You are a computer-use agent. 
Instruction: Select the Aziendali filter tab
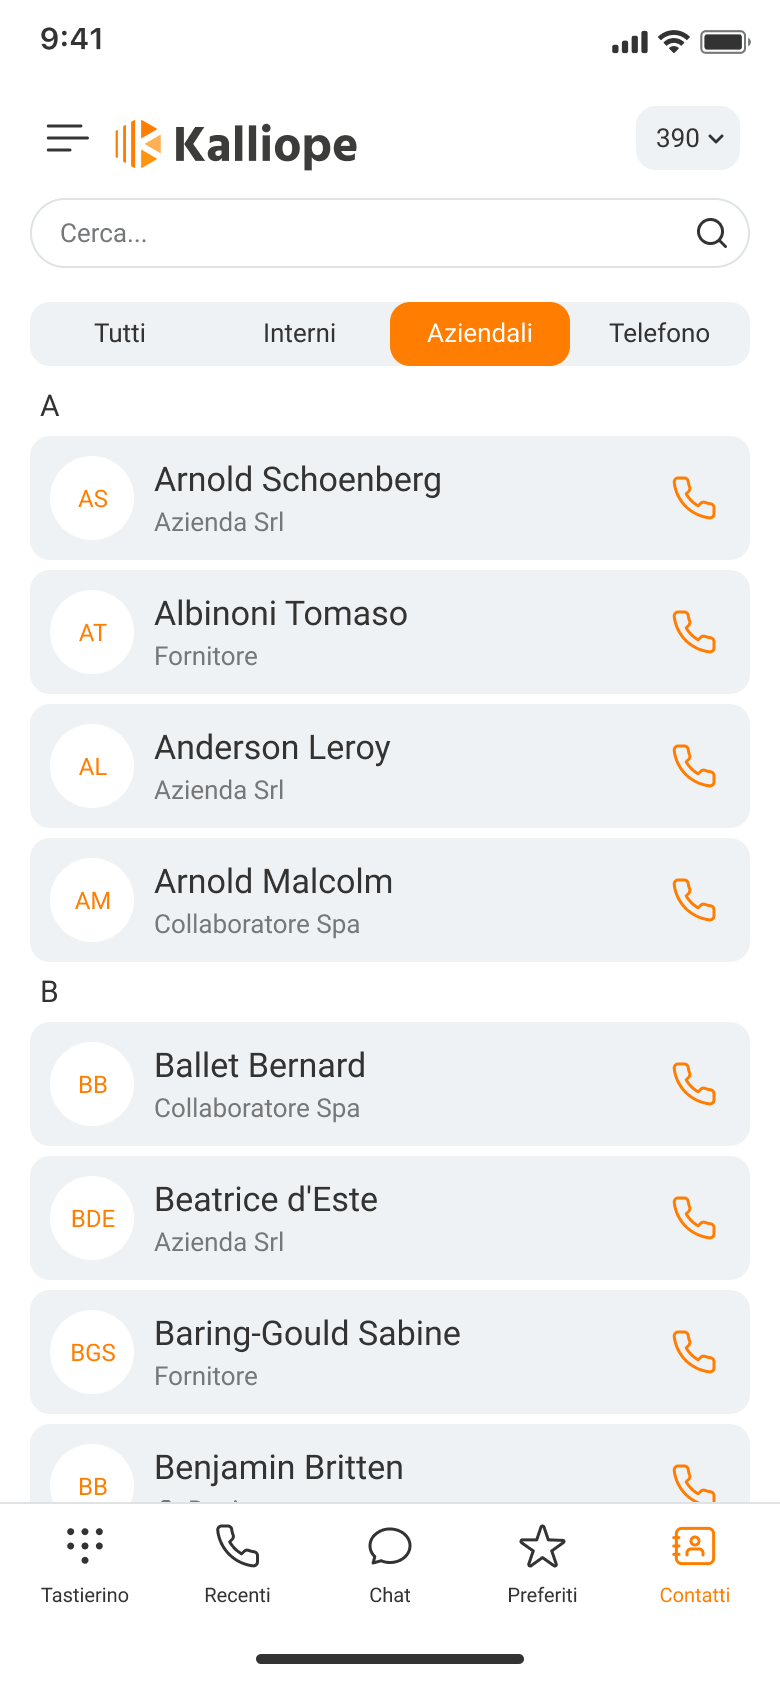pyautogui.click(x=480, y=333)
